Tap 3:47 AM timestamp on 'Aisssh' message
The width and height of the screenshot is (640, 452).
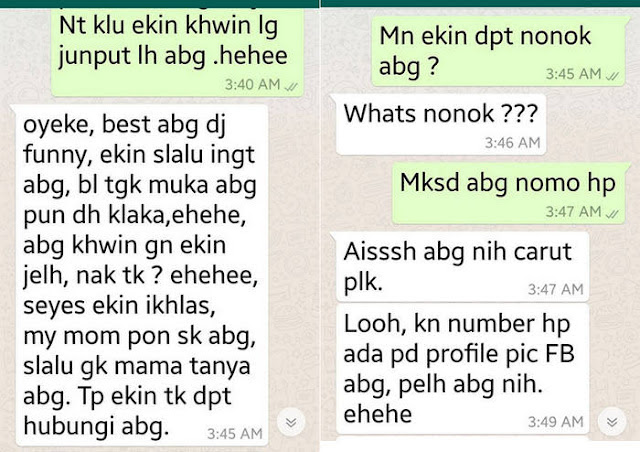(556, 289)
